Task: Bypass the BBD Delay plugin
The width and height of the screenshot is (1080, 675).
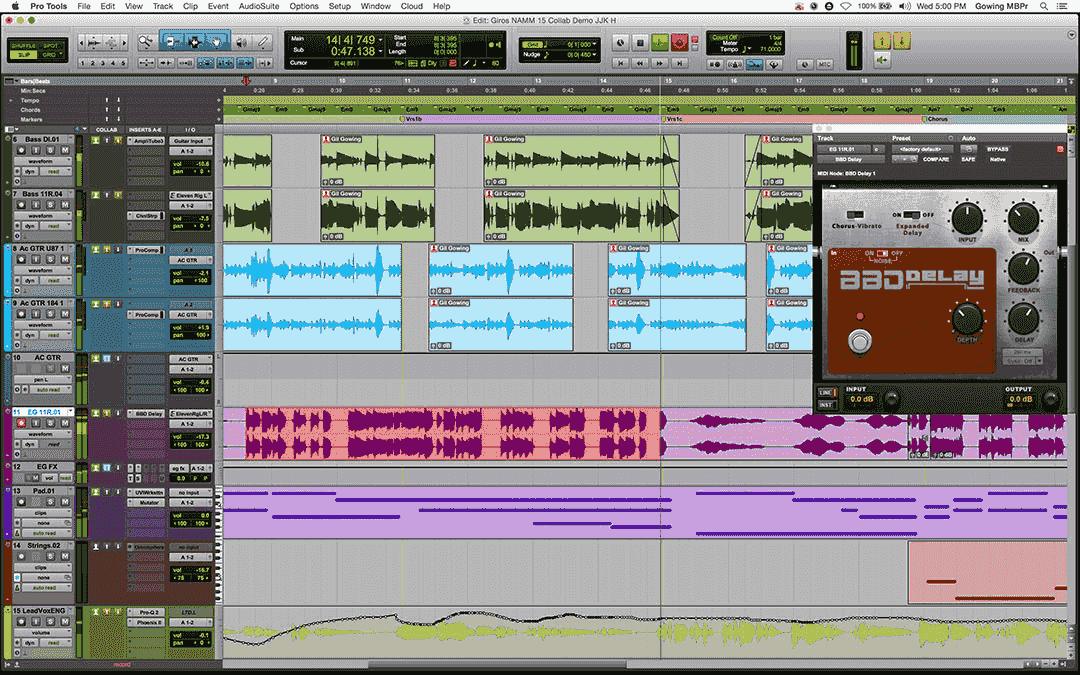Action: pos(998,149)
